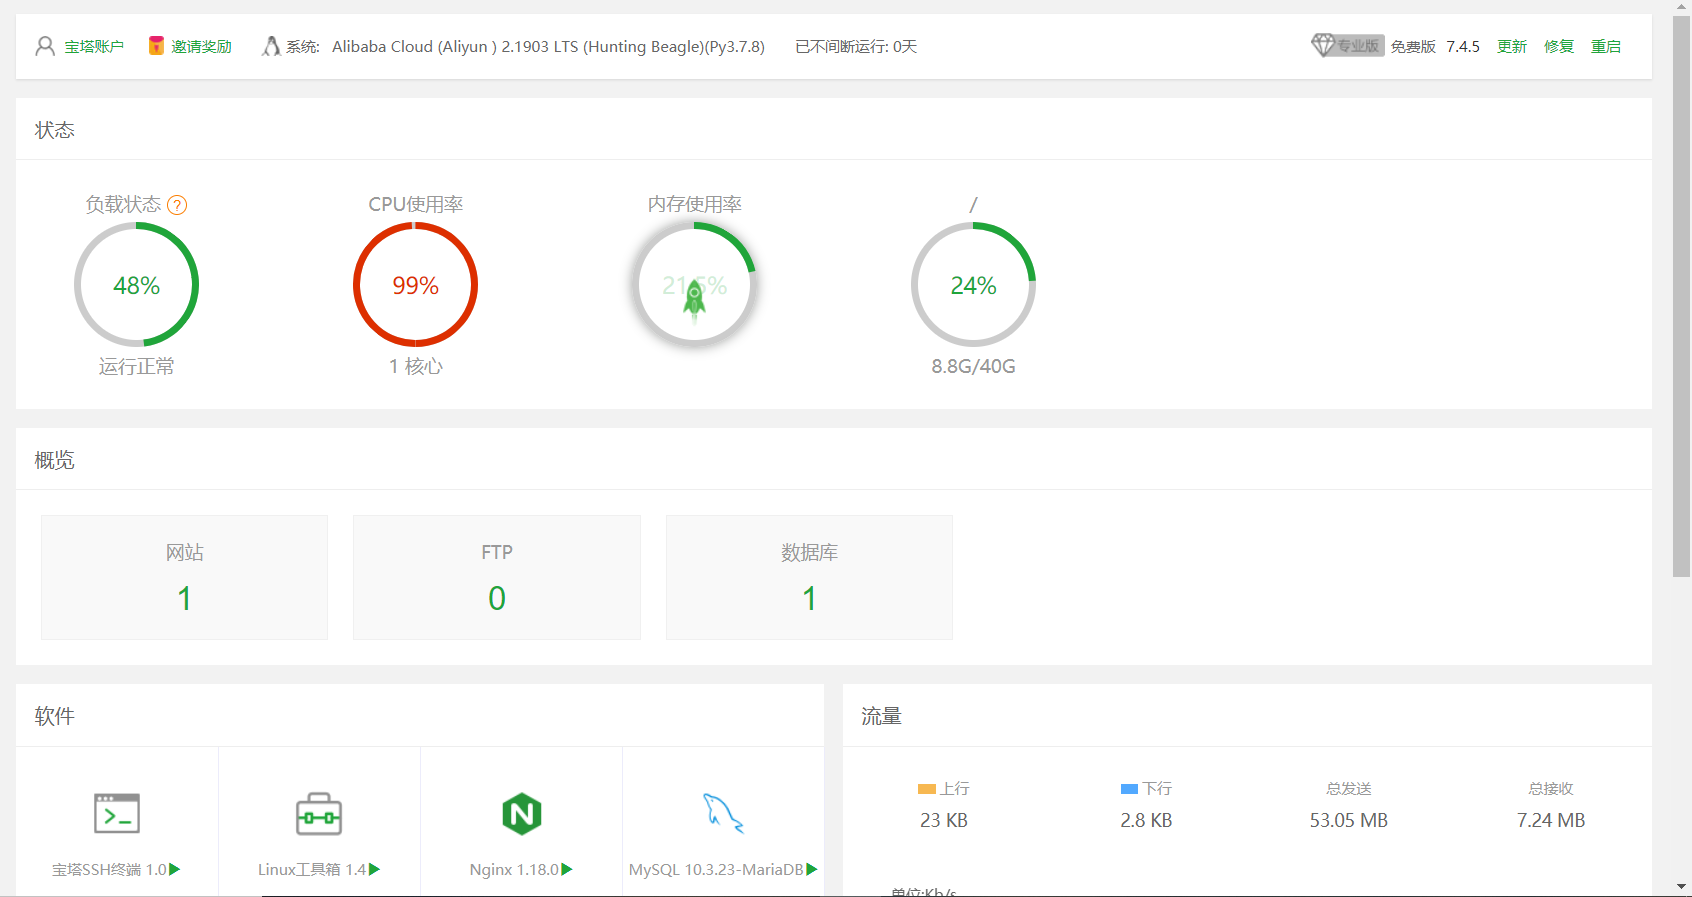Open the 网站 overview card
Viewport: 1692px width, 897px height.
coord(184,577)
